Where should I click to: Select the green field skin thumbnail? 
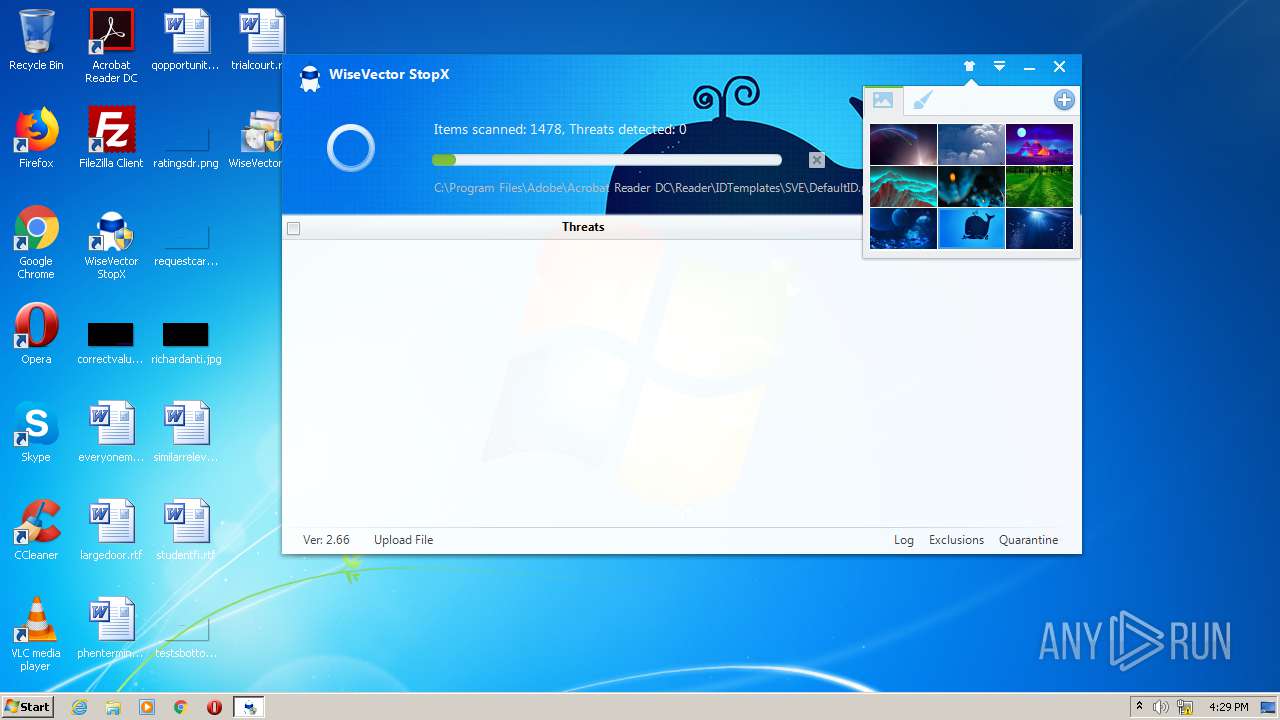[x=1039, y=186]
